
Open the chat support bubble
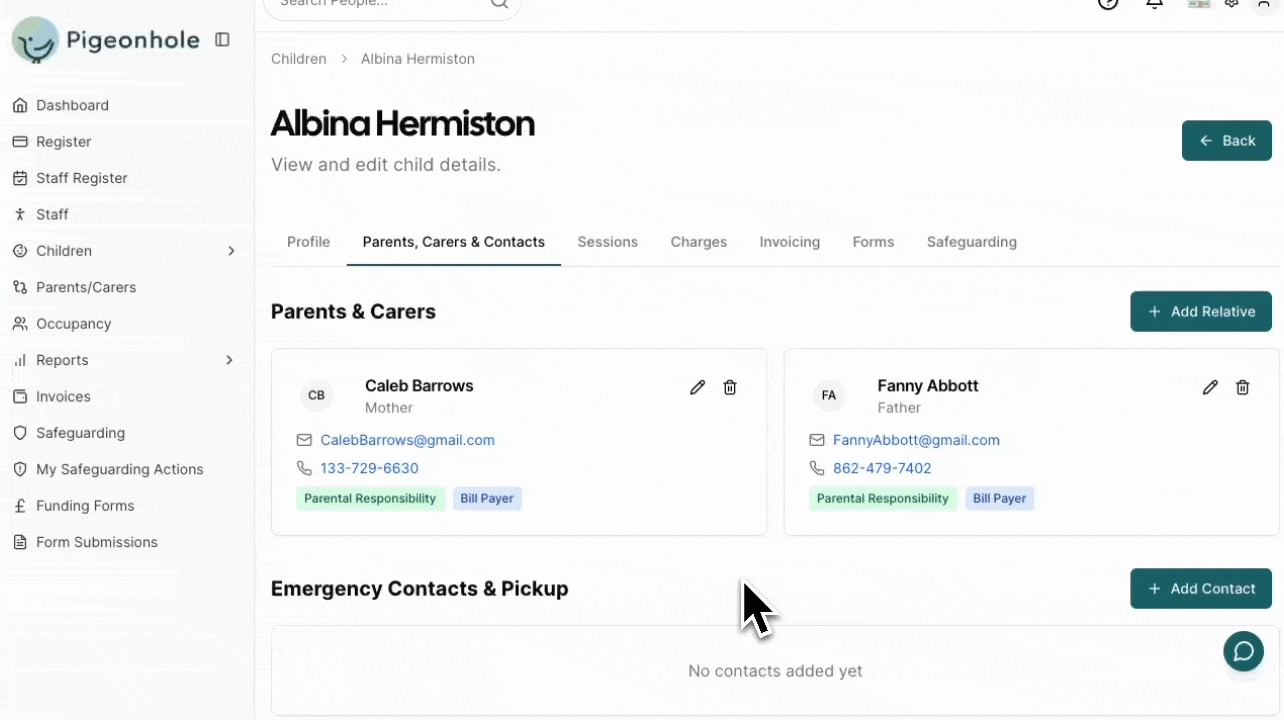pos(1243,652)
